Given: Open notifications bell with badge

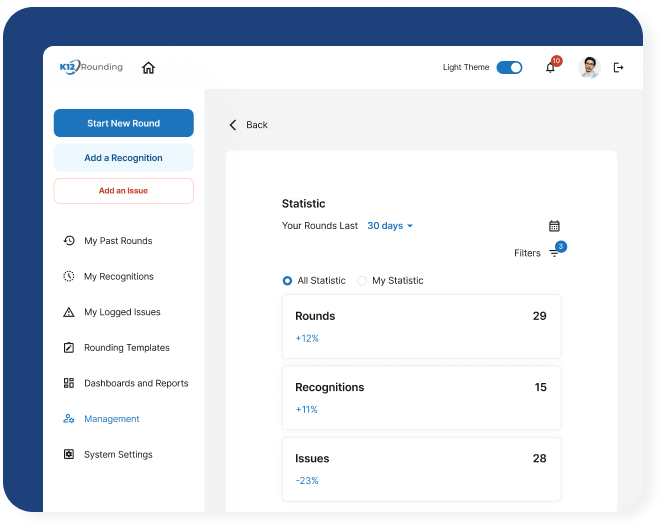Looking at the screenshot, I should (550, 68).
